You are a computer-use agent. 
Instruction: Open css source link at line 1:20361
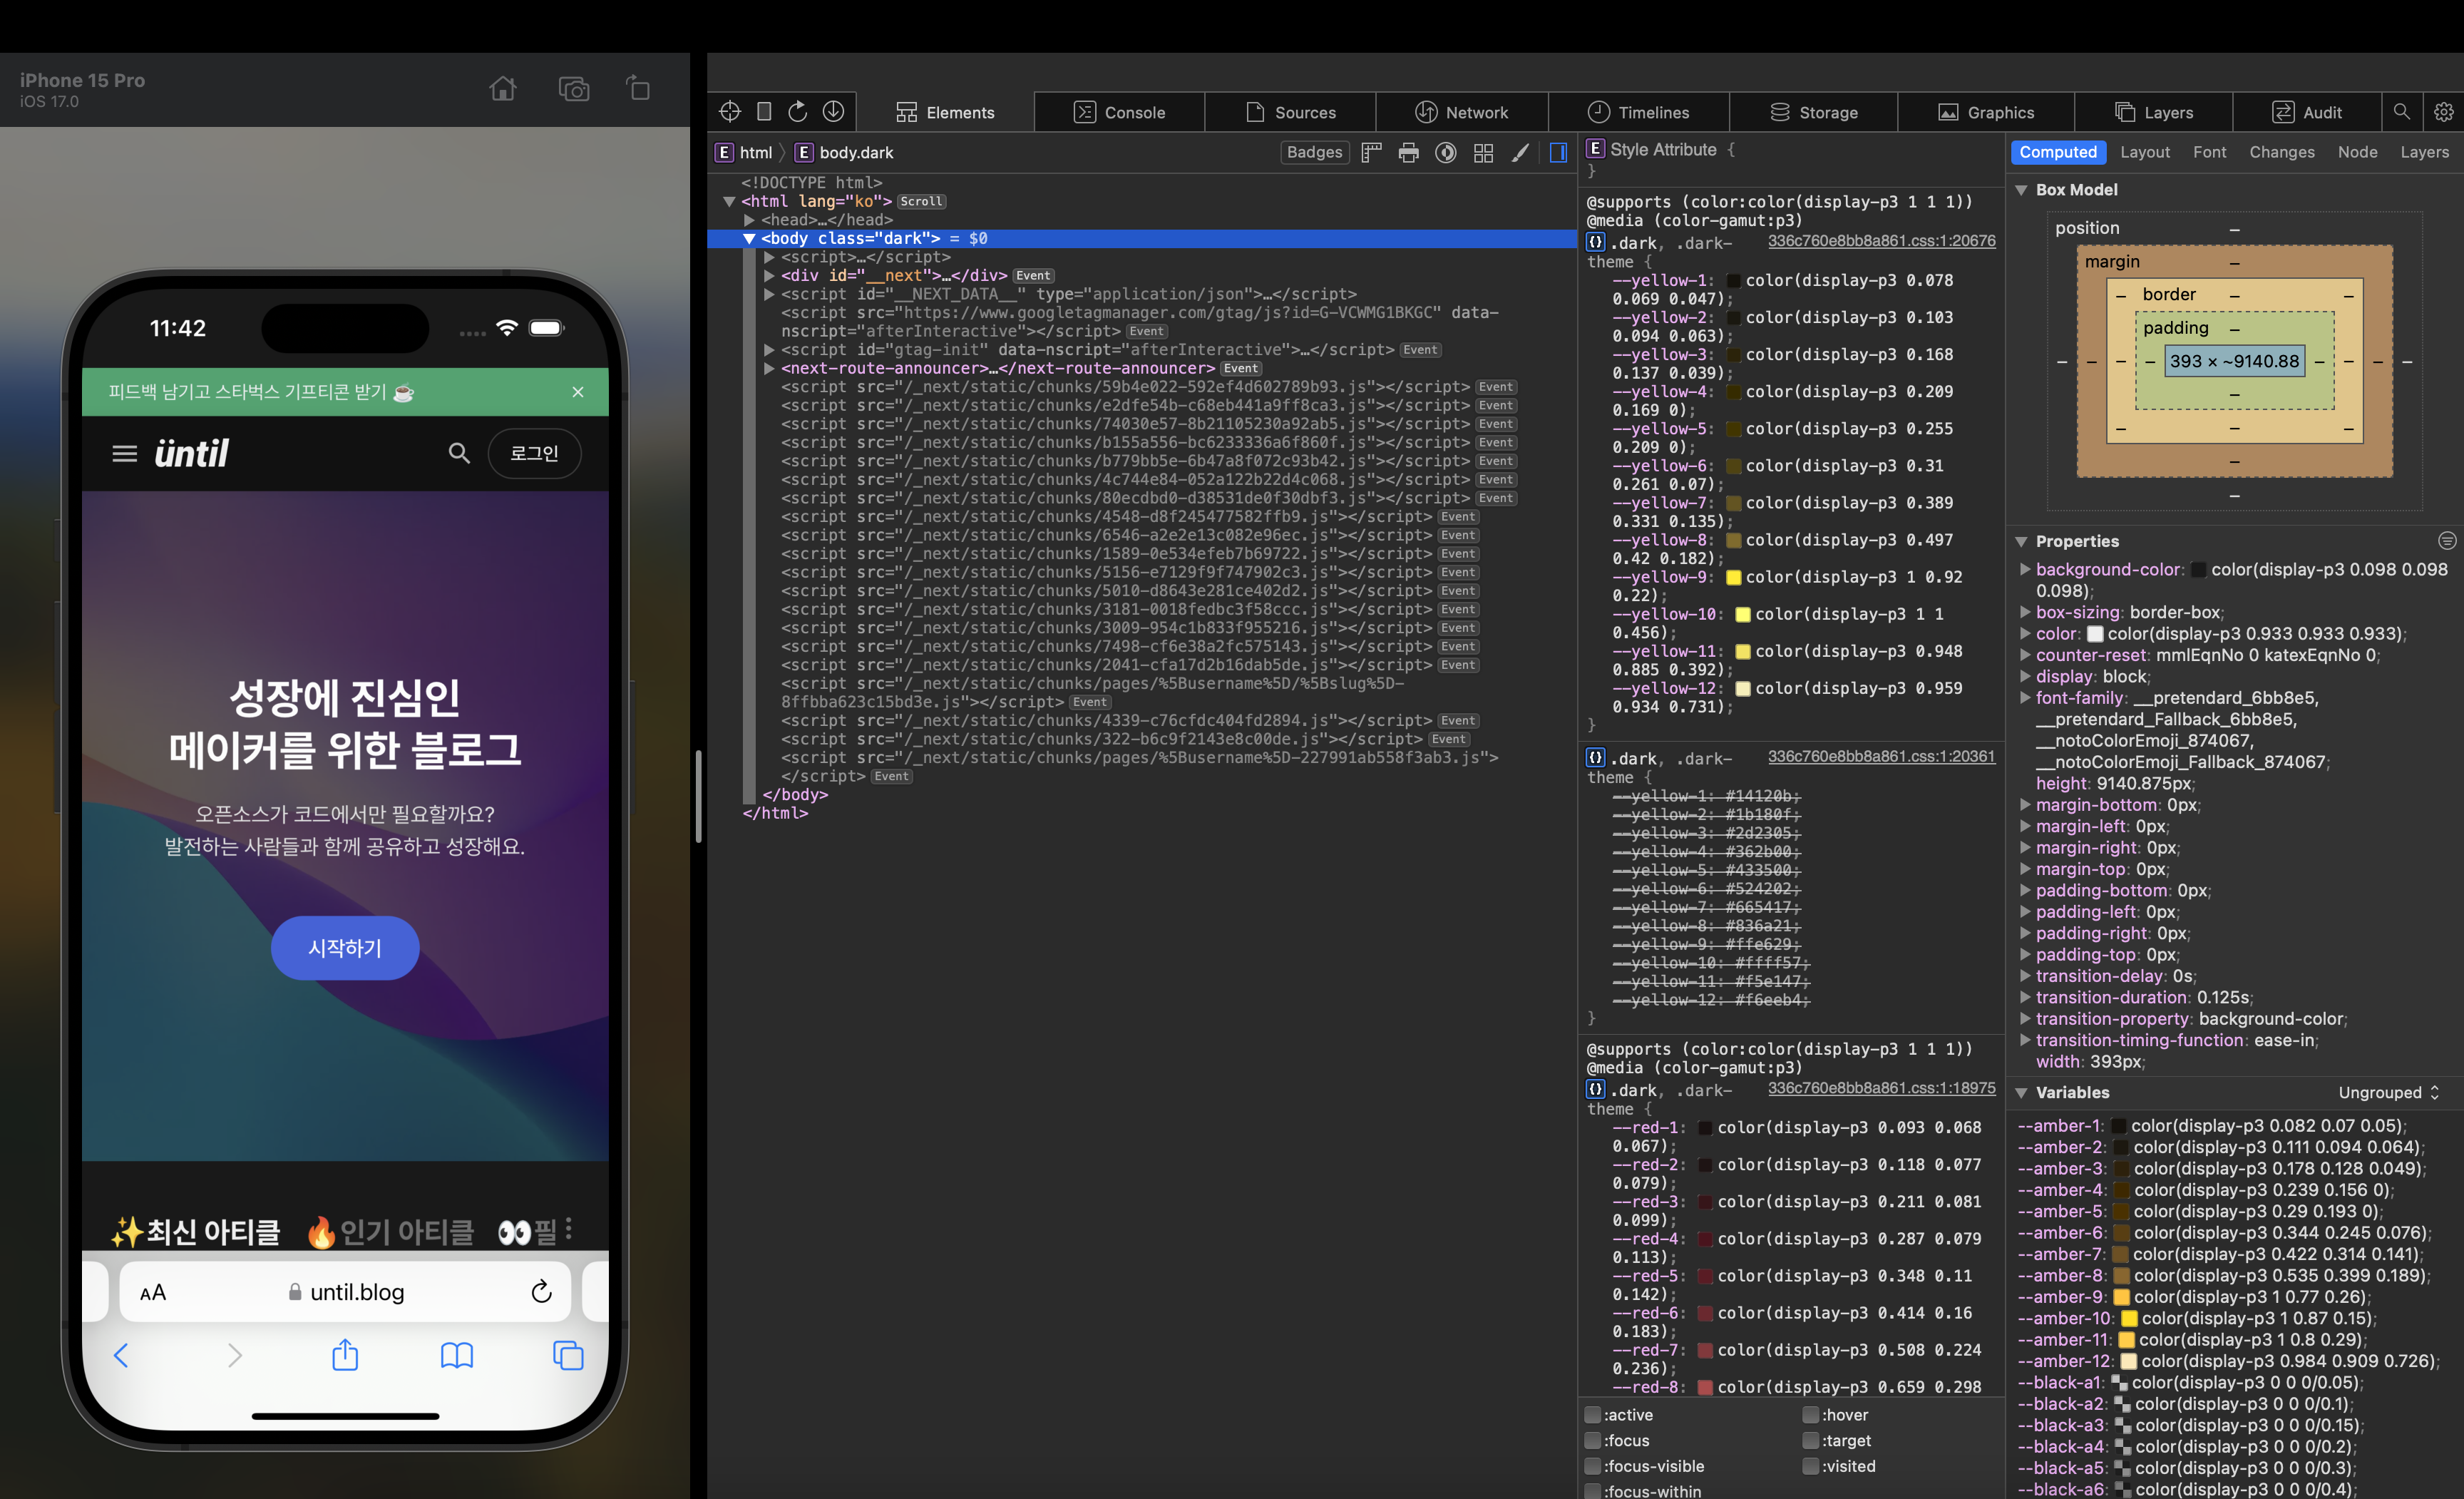[1881, 757]
